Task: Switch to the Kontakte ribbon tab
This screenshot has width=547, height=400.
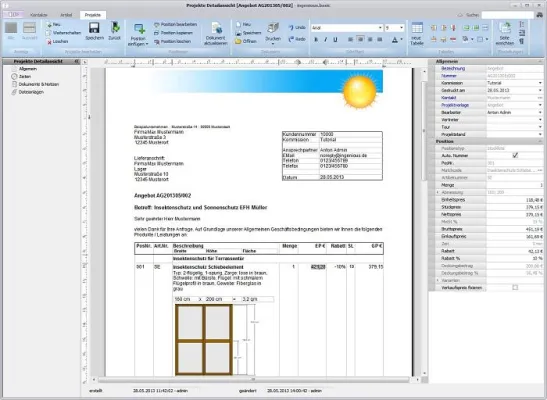Action: tap(39, 15)
